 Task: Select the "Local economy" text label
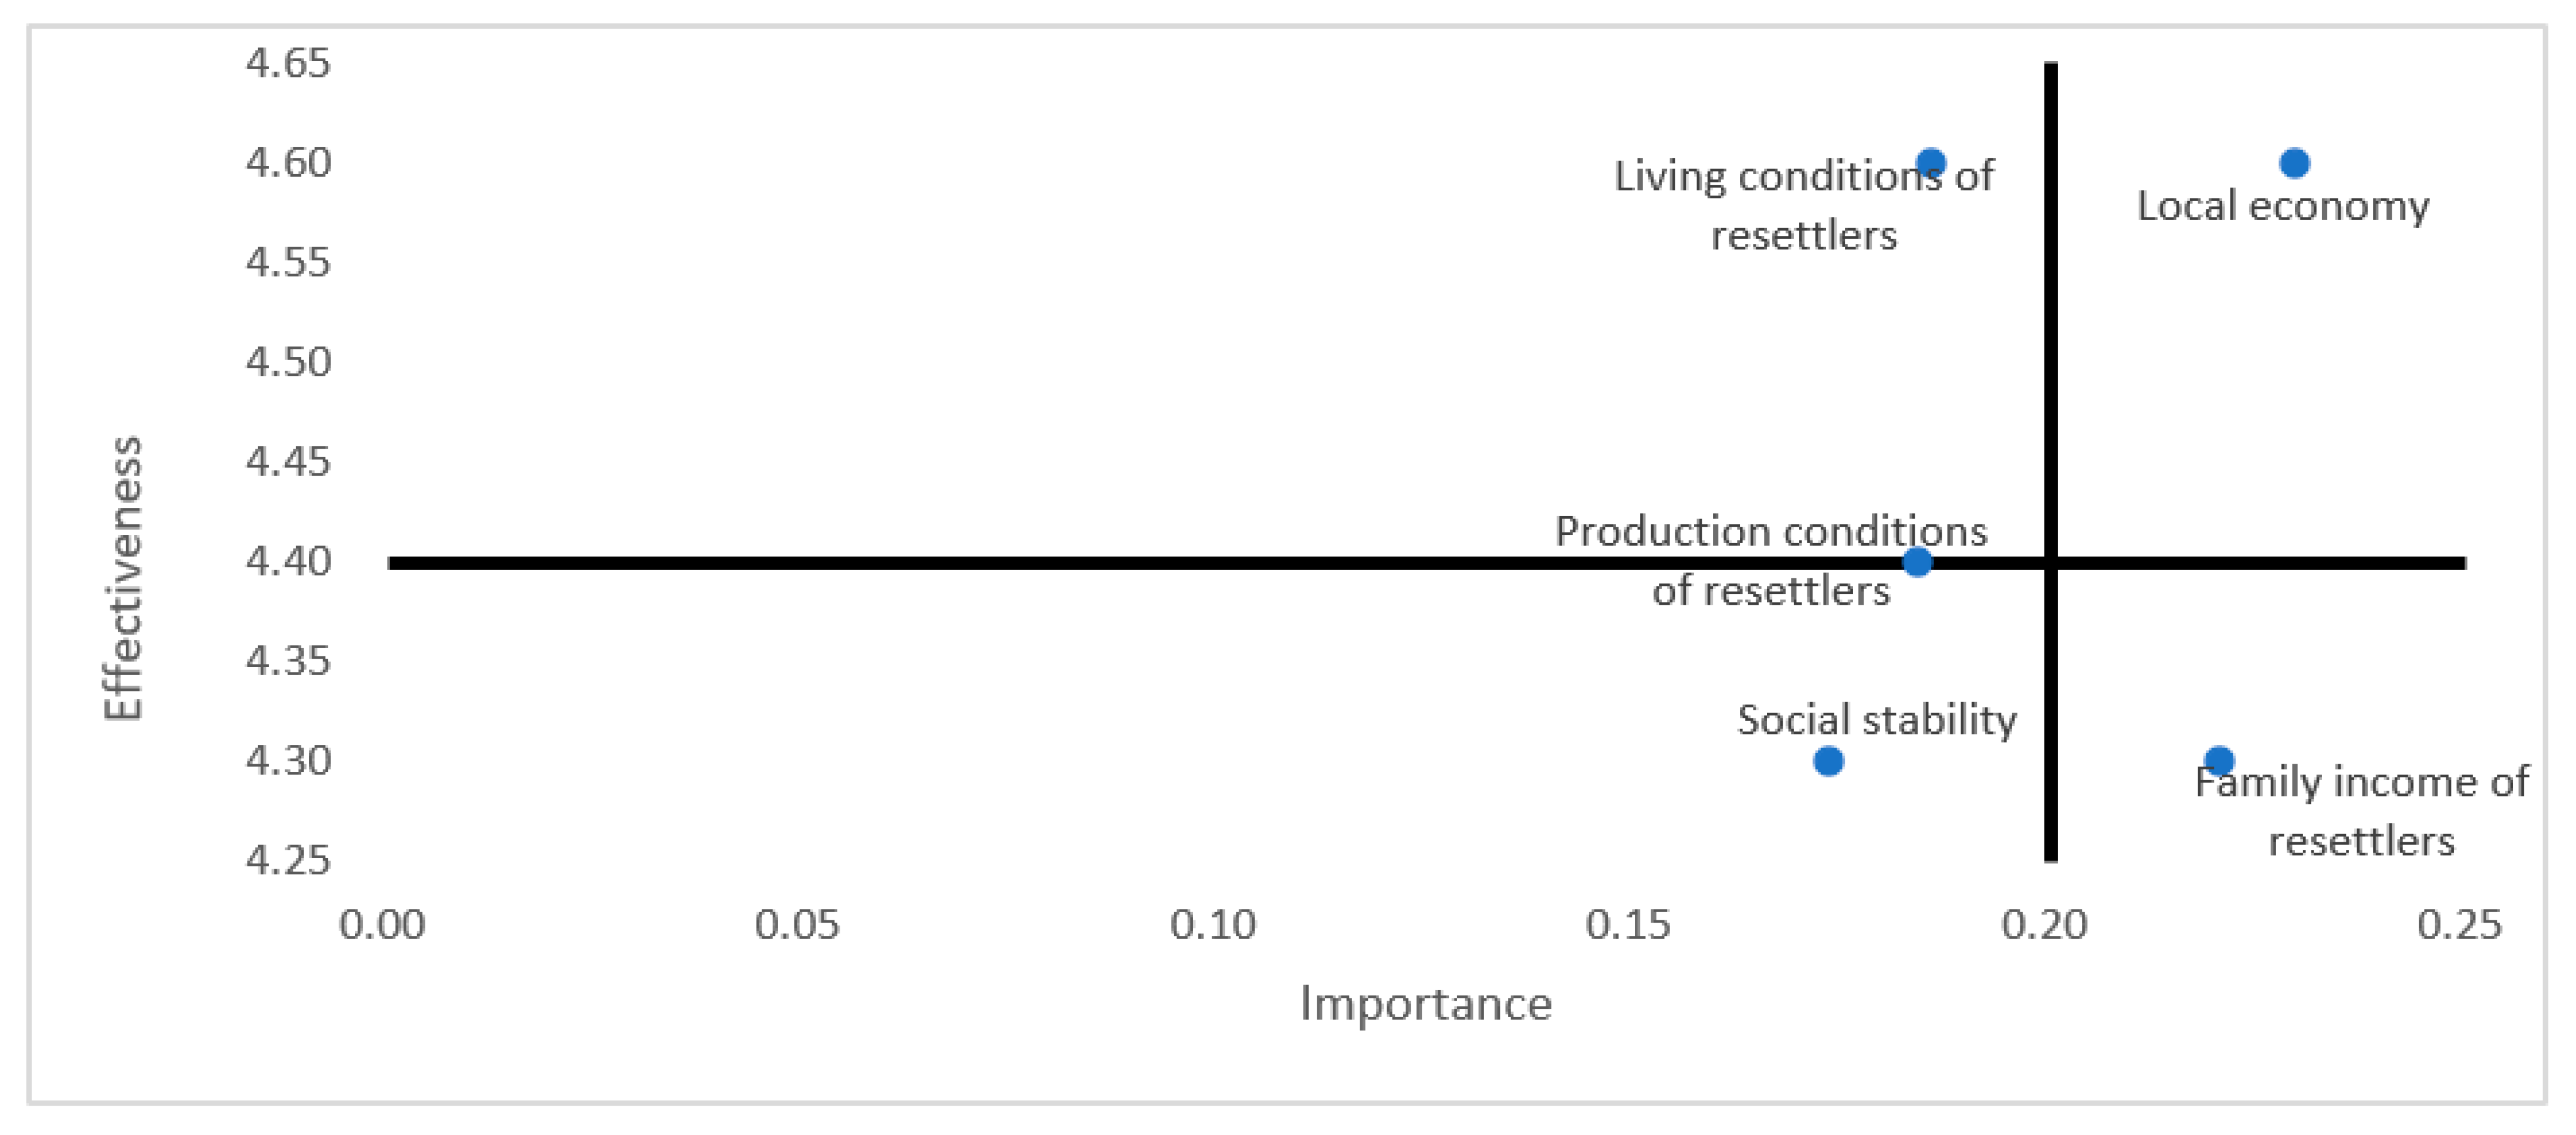[2282, 207]
